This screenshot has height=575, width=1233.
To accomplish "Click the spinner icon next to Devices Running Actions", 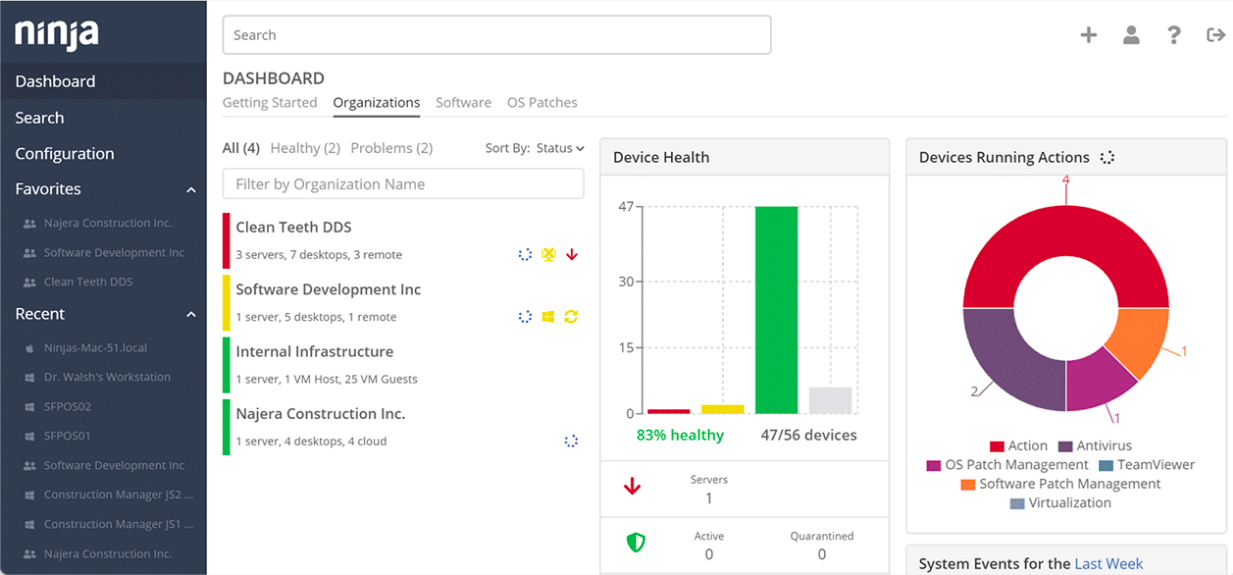I will click(1107, 157).
